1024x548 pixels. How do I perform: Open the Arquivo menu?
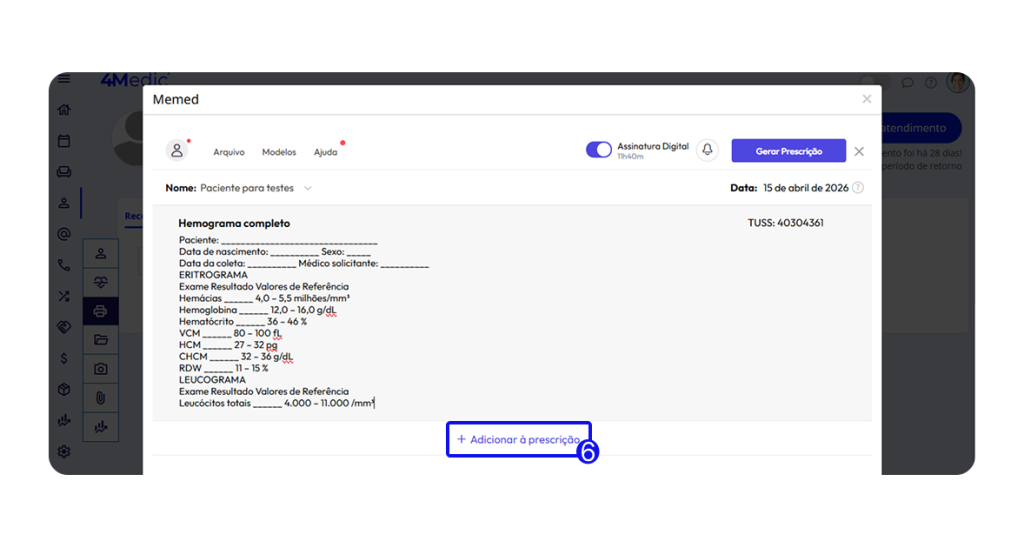[x=229, y=152]
